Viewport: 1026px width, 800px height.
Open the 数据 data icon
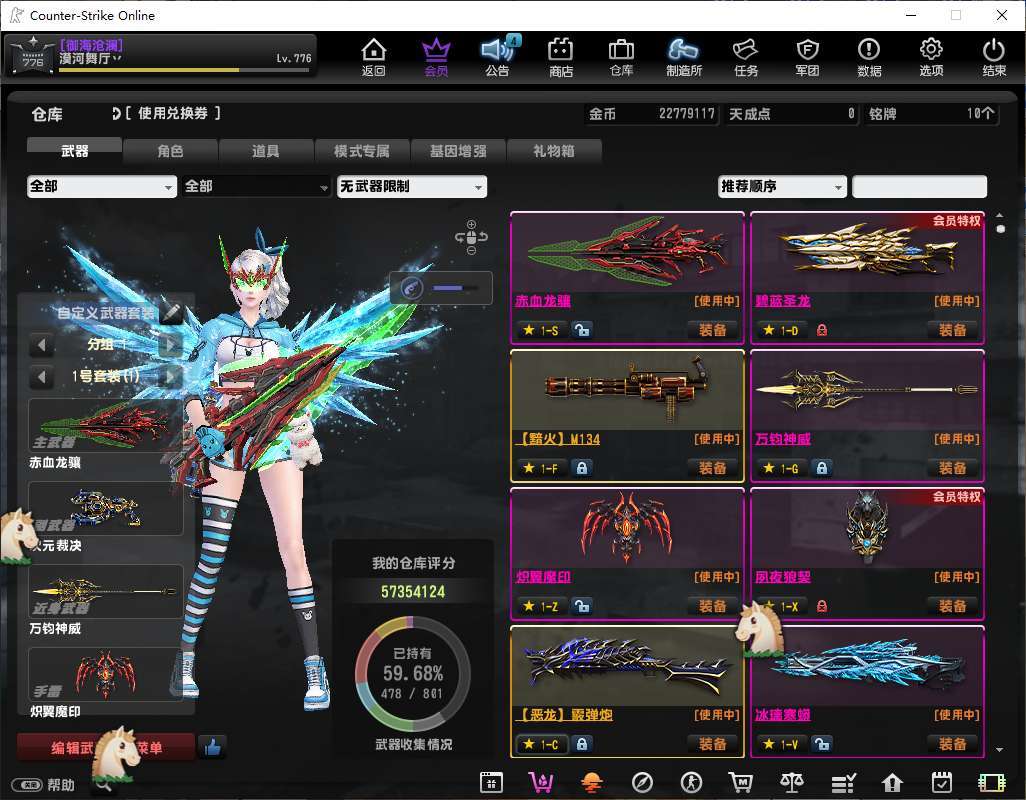tap(869, 57)
